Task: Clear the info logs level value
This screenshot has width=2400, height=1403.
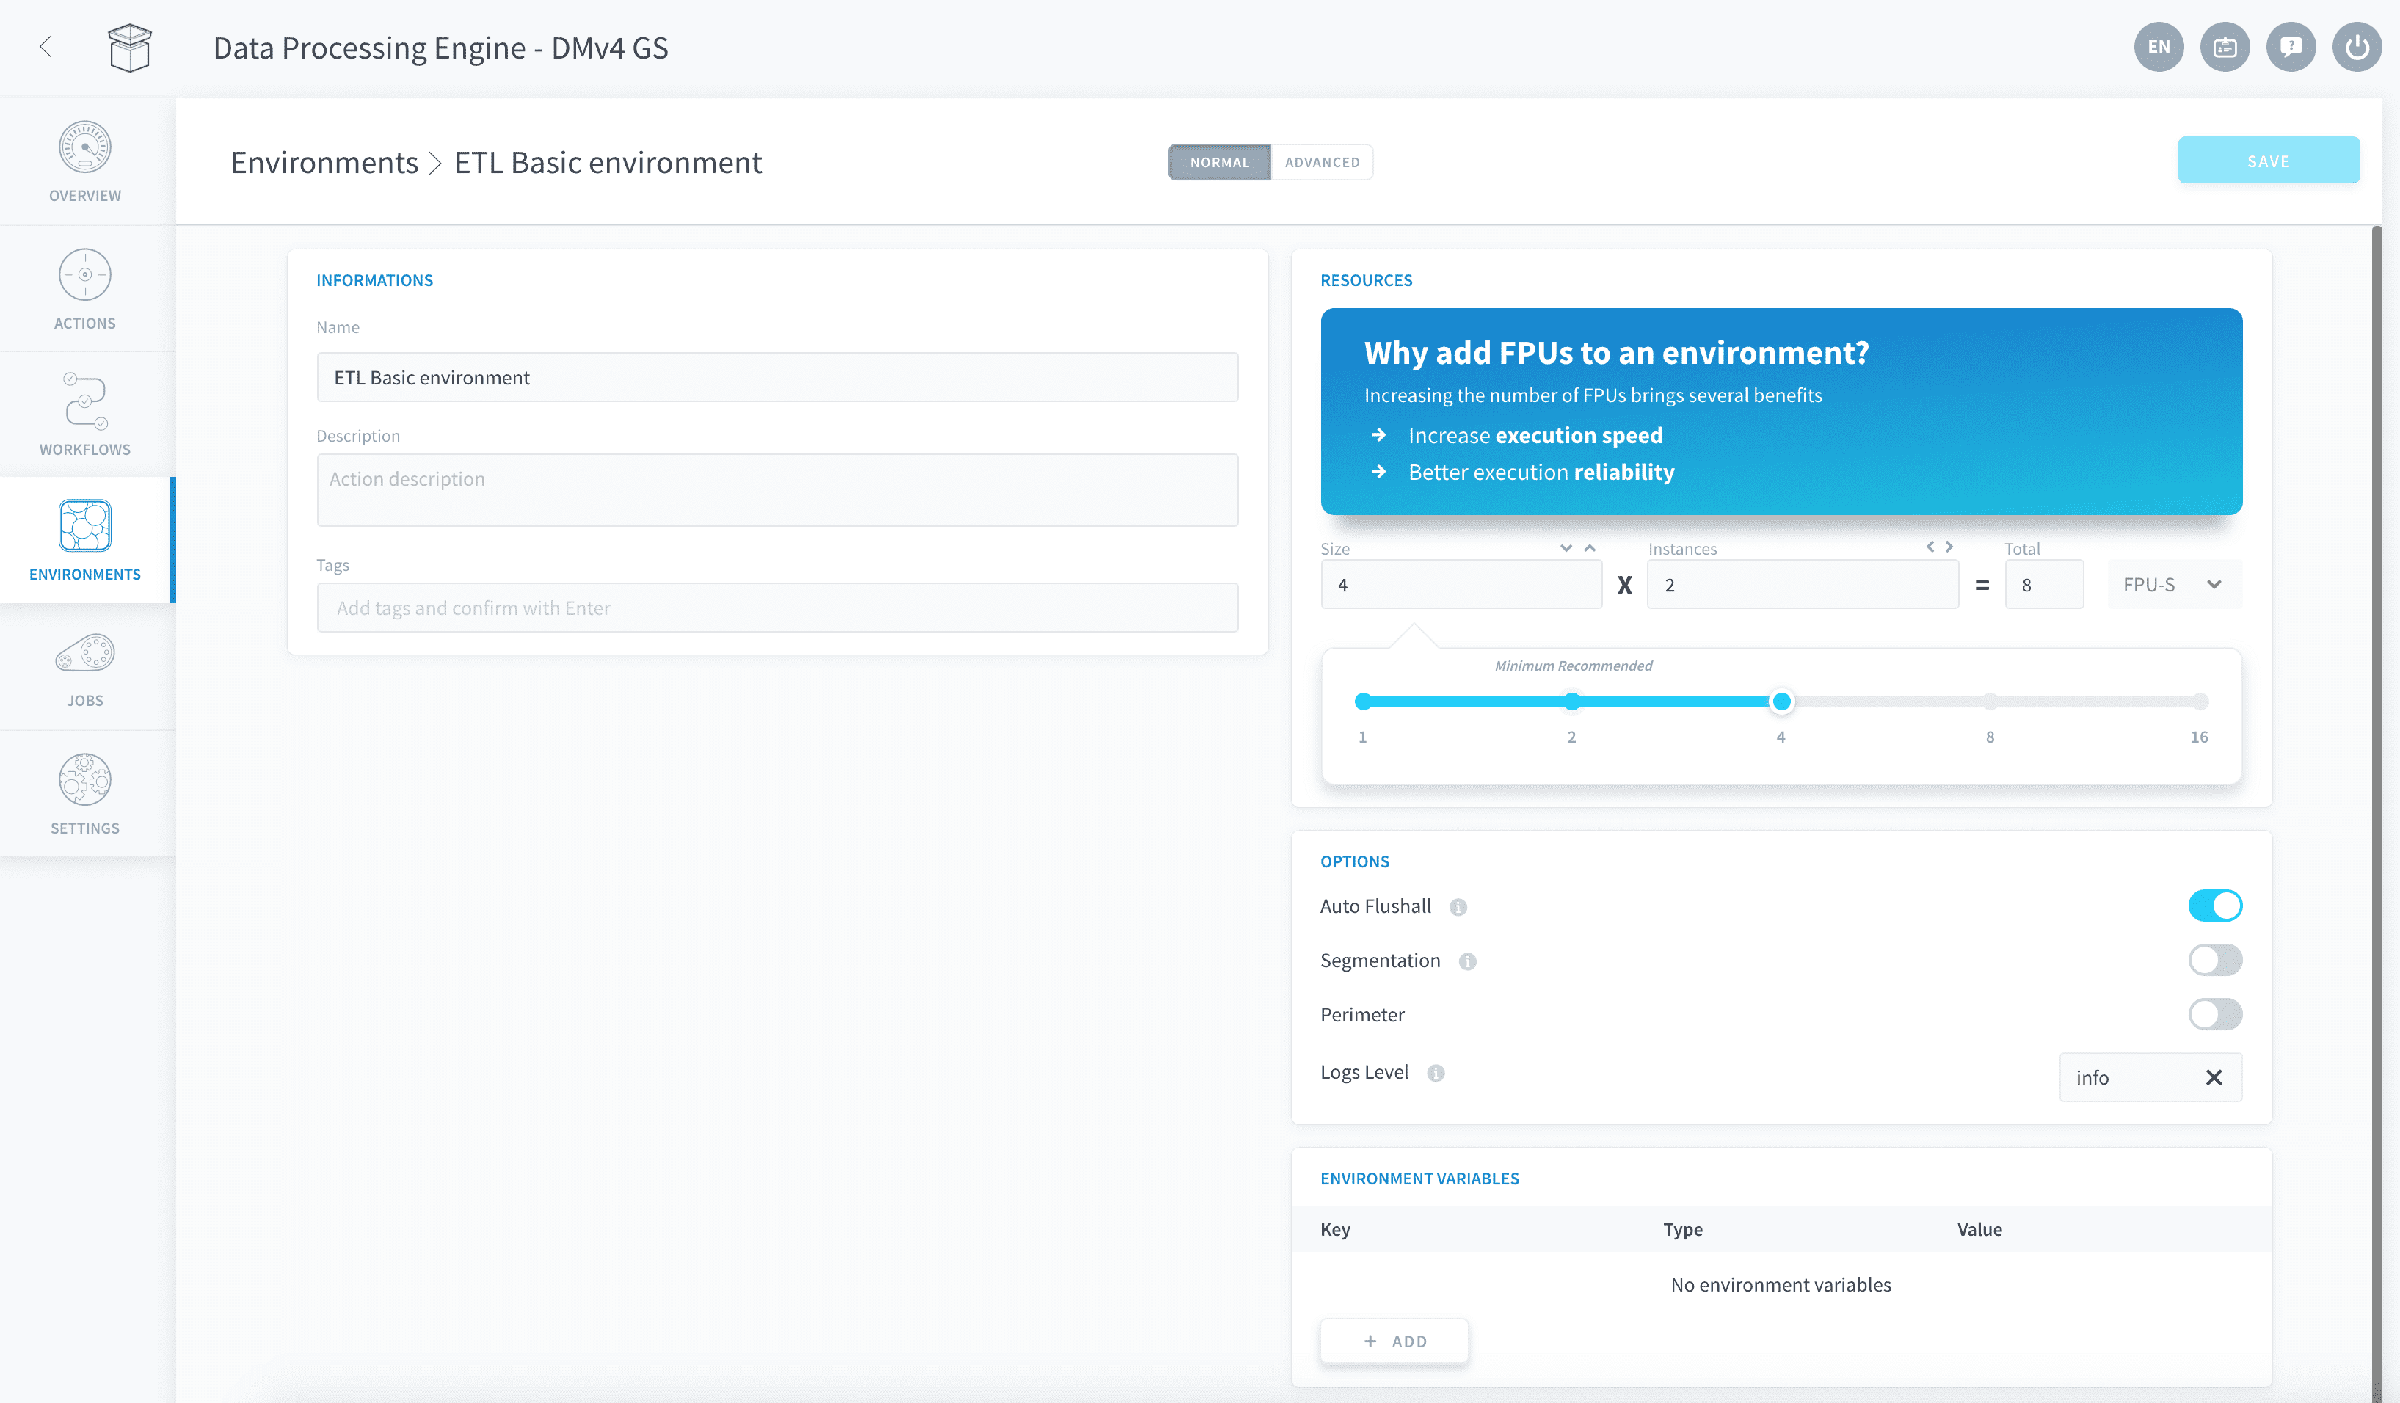Action: point(2214,1077)
